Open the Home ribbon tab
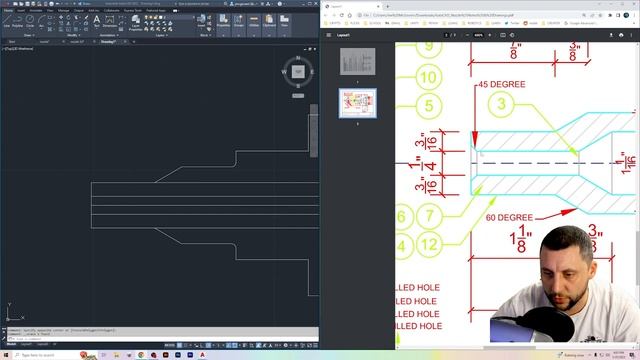 8,10
